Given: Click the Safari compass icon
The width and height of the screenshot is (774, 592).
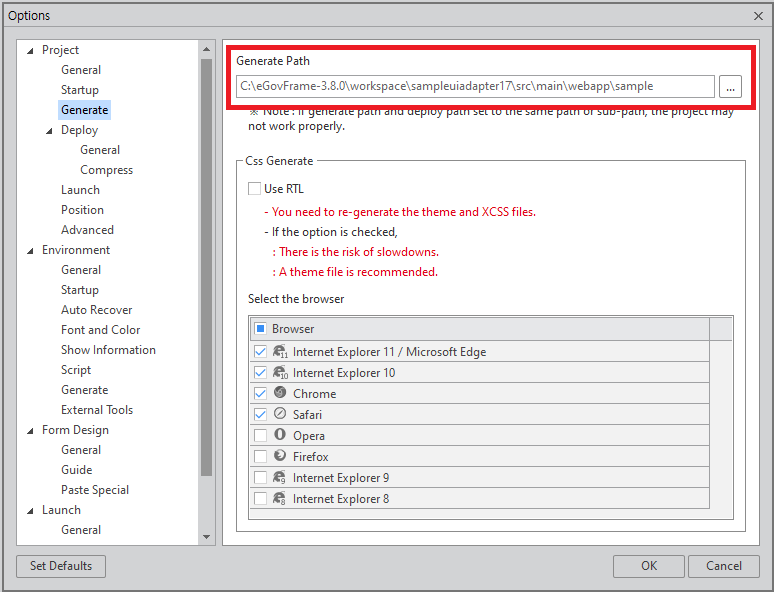Looking at the screenshot, I should pos(280,414).
